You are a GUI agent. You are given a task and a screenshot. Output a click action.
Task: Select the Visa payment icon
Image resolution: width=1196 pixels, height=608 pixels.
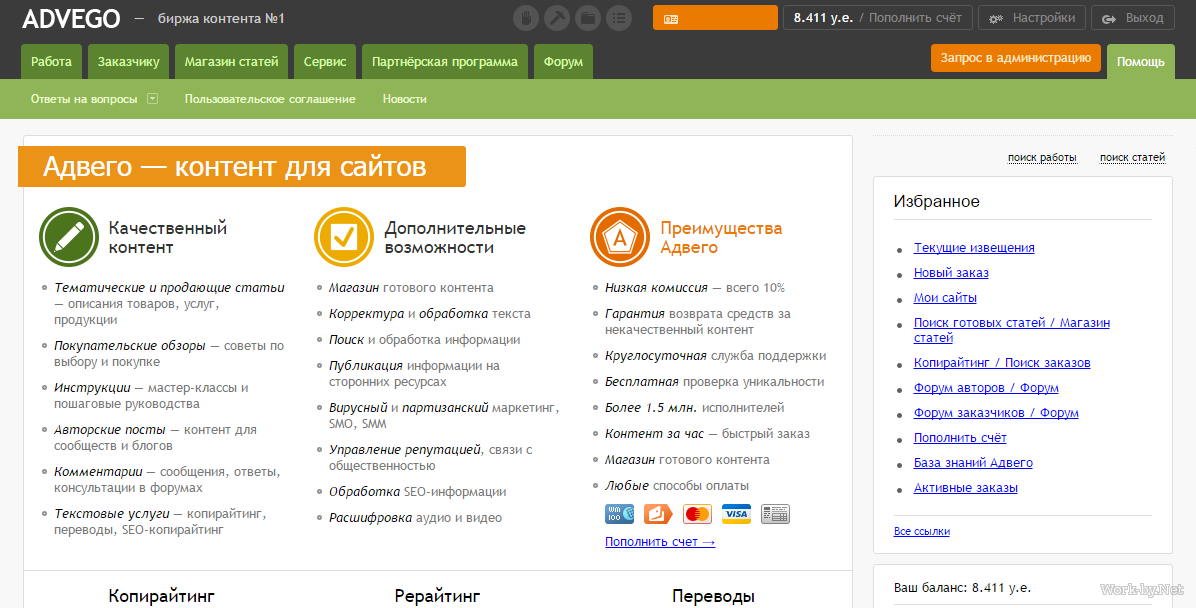(x=736, y=513)
